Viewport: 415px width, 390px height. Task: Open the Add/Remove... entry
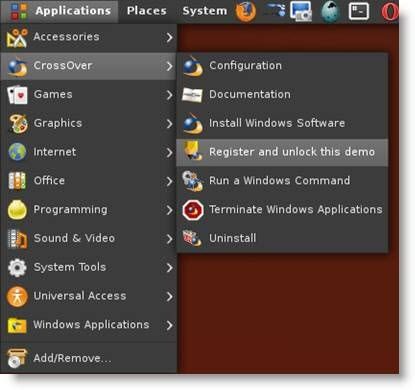[x=88, y=358]
